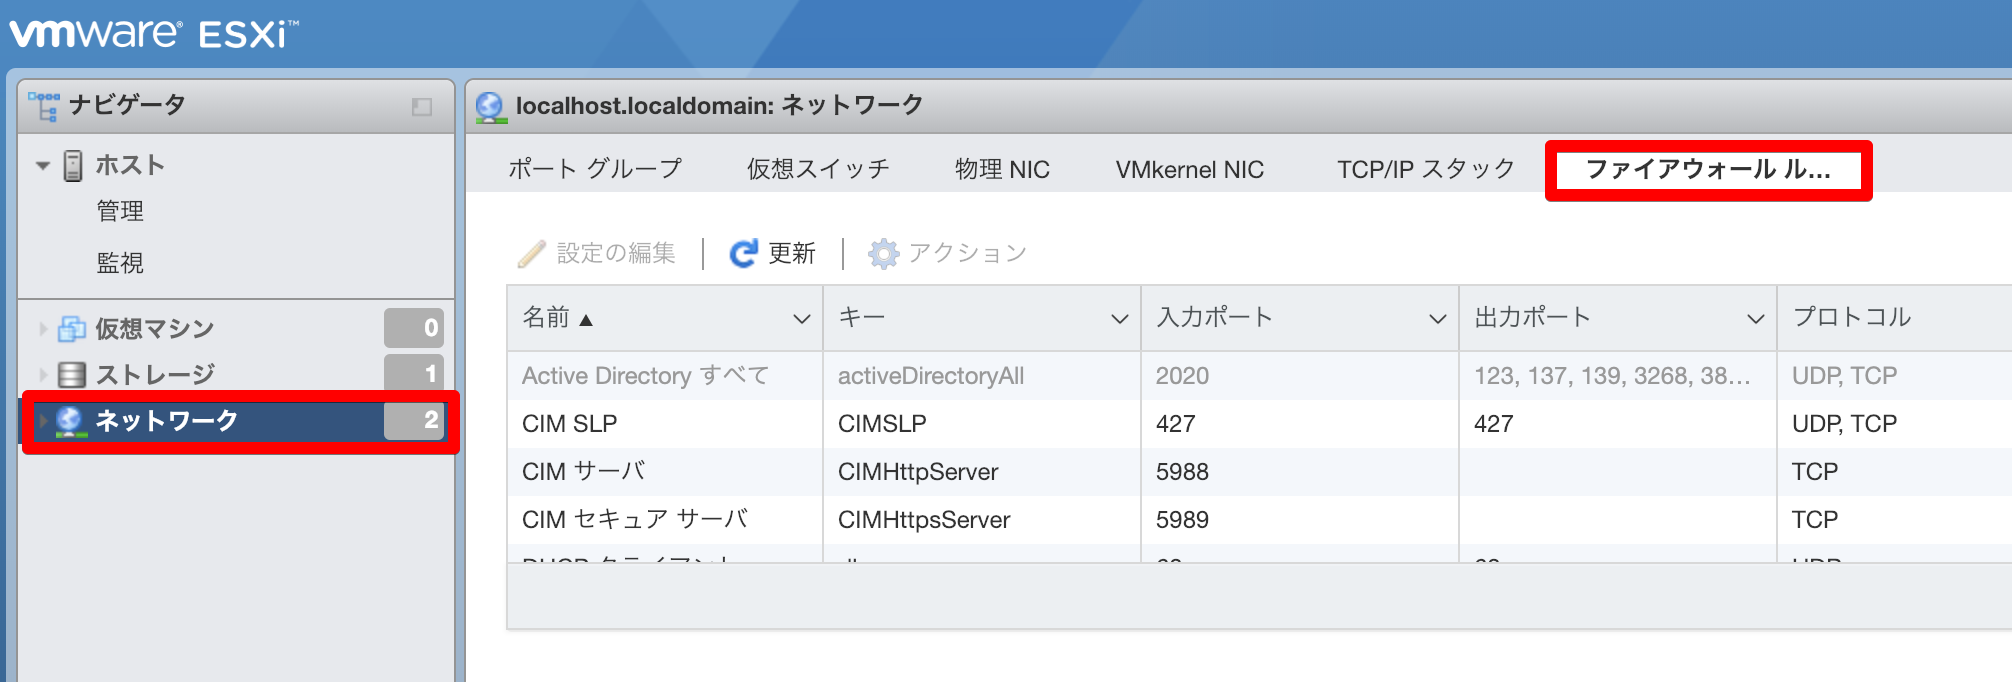2012x682 pixels.
Task: Click the Navigator panel icon
Action: tap(43, 105)
